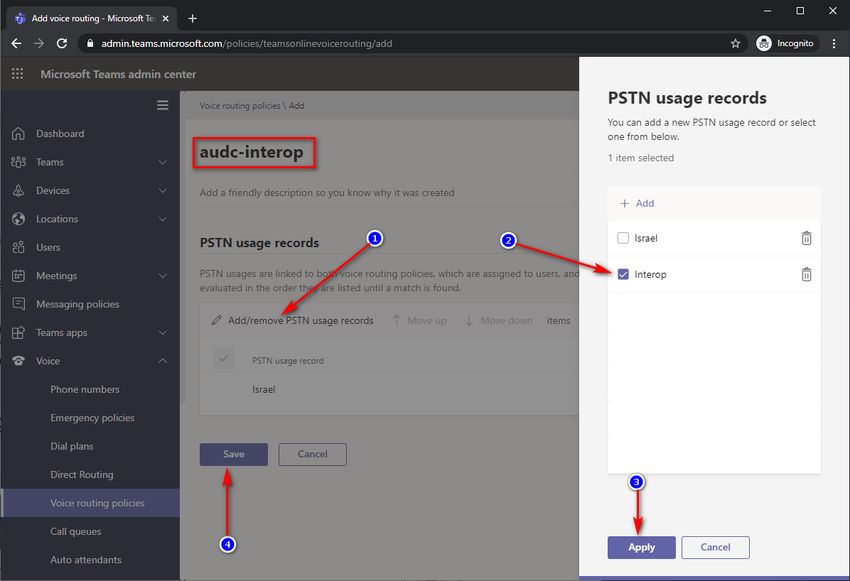Viewport: 850px width, 581px height.
Task: Expand the Teams apps section chevron
Action: (x=163, y=332)
